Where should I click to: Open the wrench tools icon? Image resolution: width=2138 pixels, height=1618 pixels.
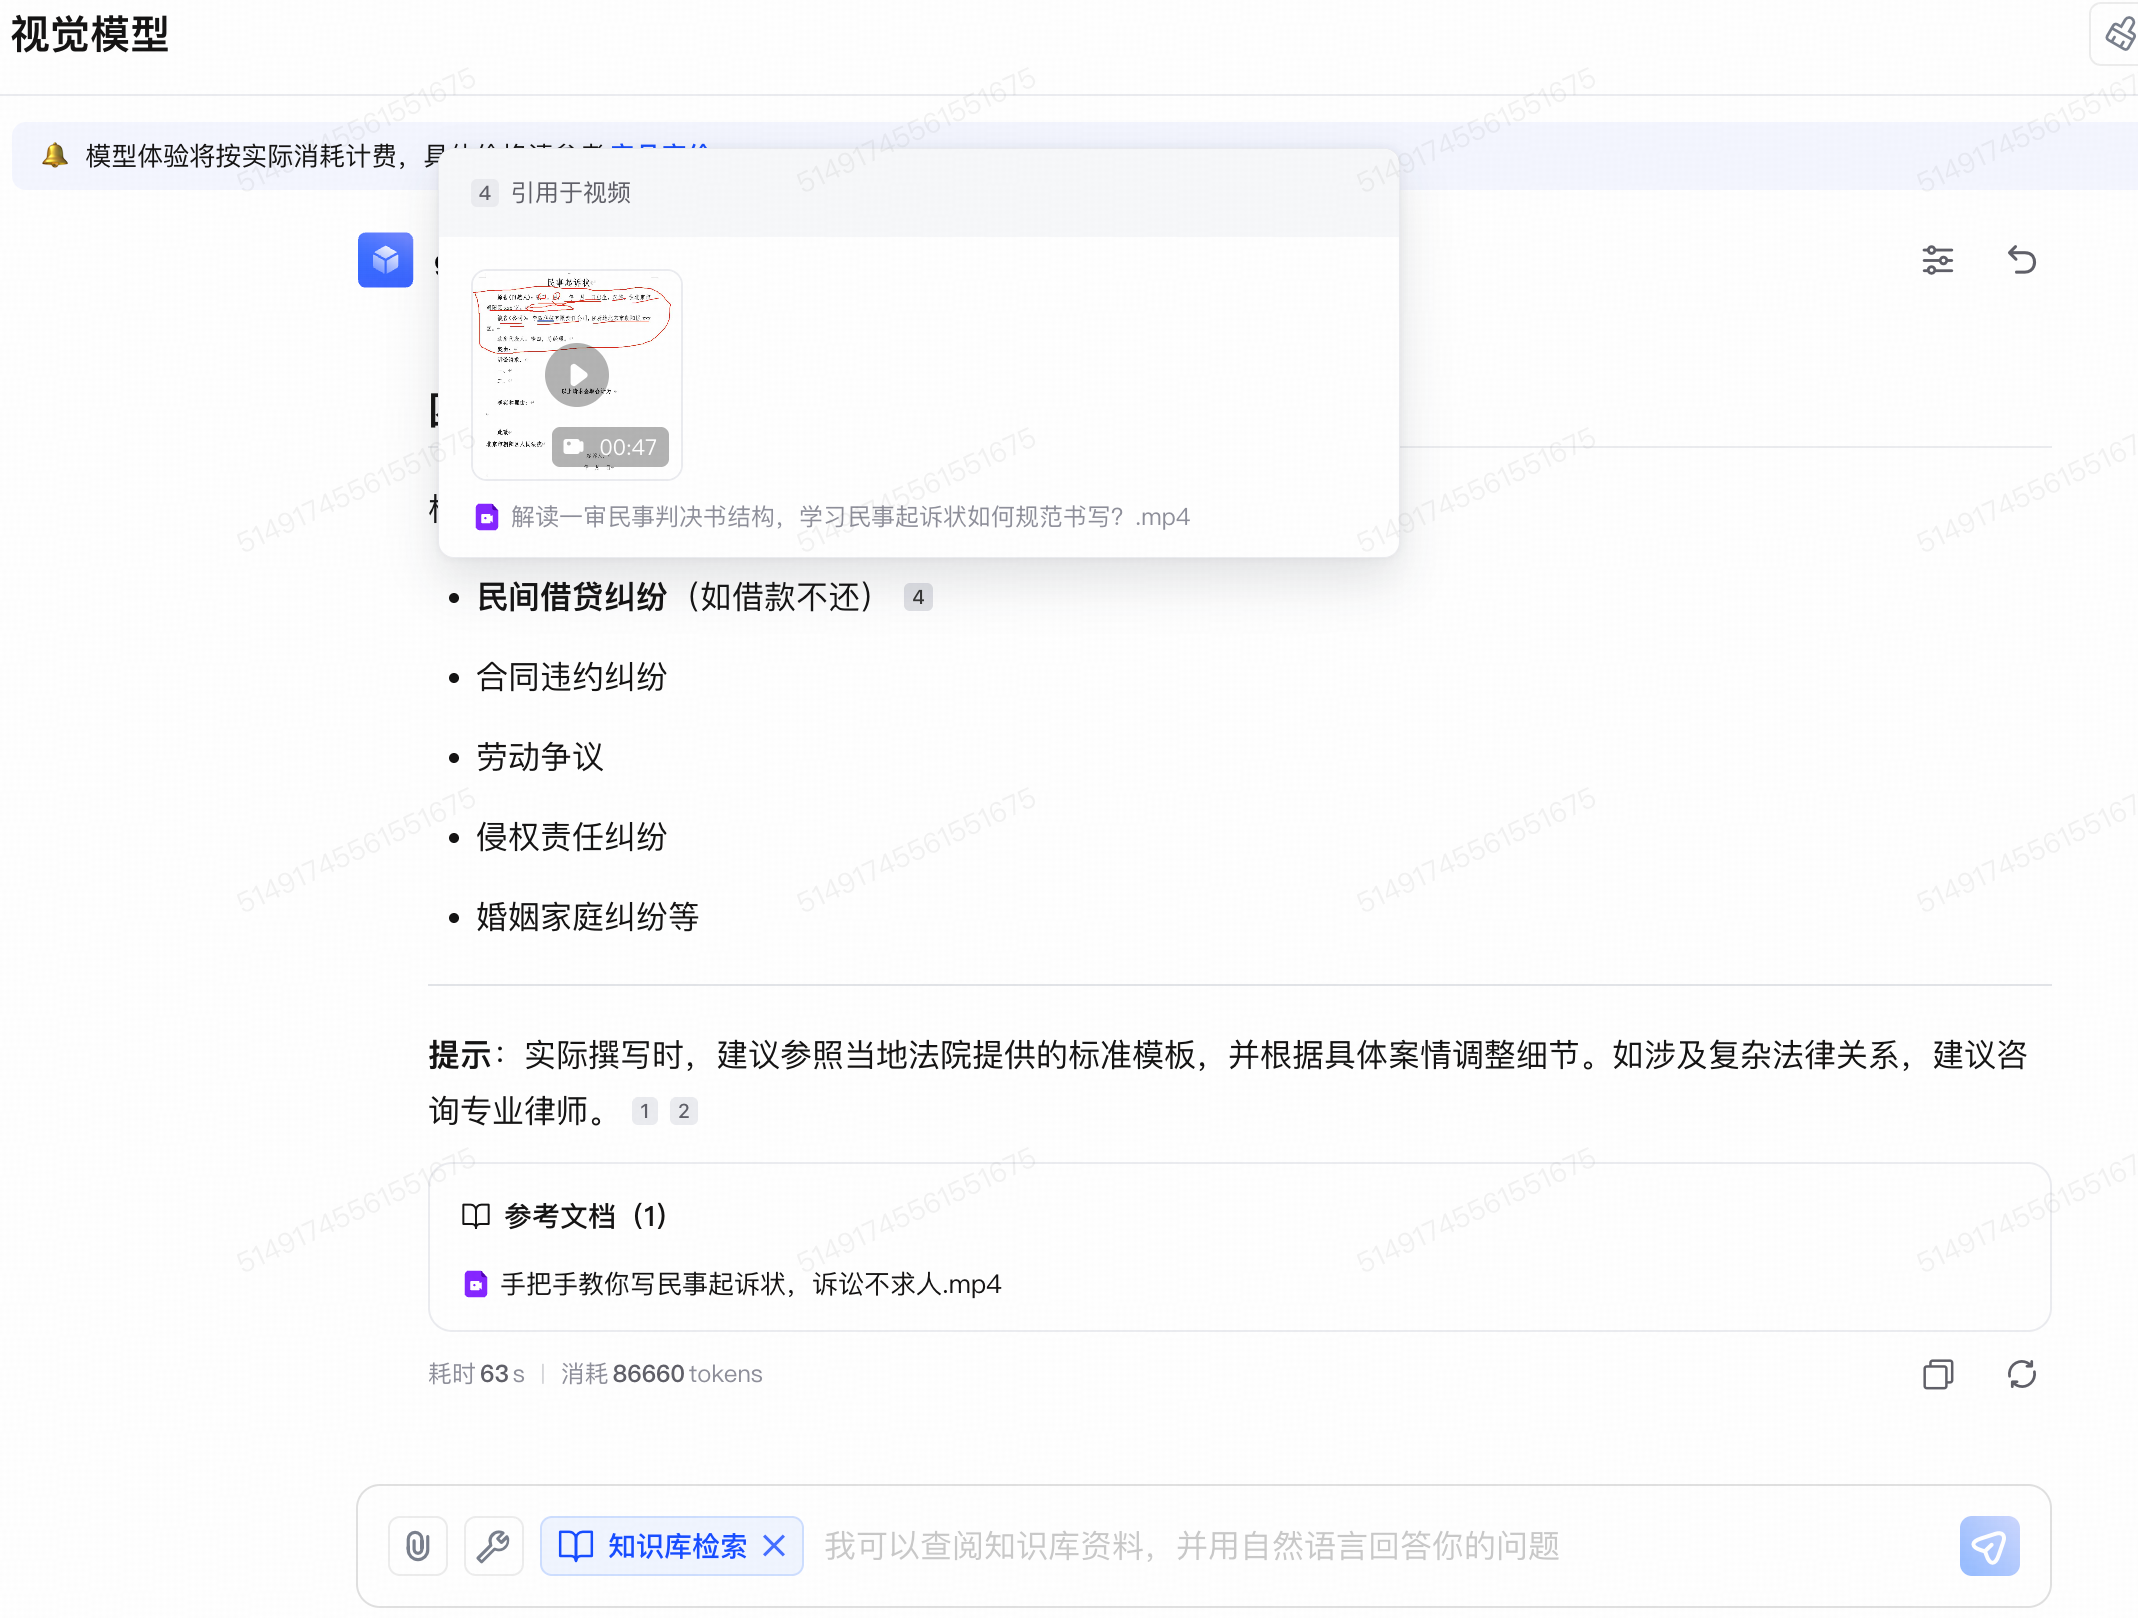coord(493,1546)
